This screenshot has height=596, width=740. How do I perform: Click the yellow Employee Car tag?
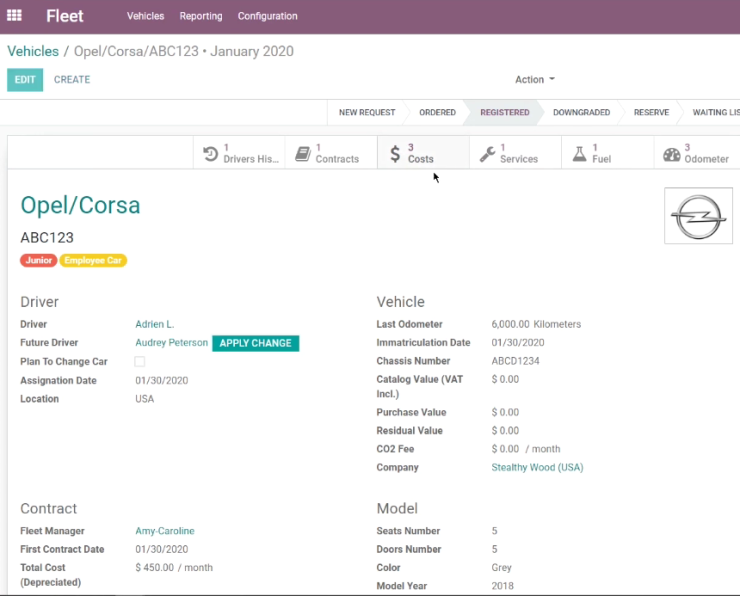(93, 260)
